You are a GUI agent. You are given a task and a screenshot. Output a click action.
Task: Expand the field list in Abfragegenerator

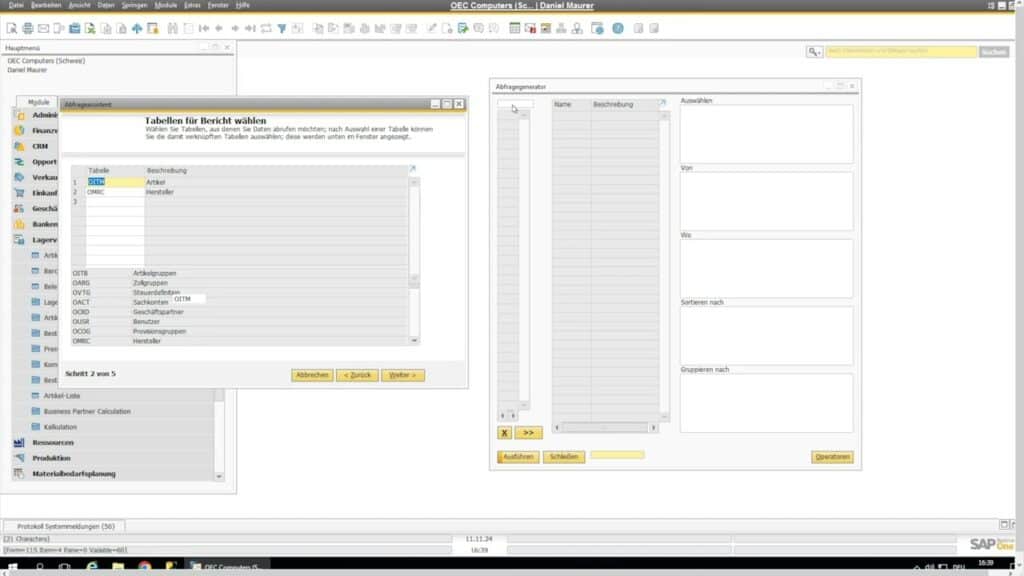(x=663, y=103)
